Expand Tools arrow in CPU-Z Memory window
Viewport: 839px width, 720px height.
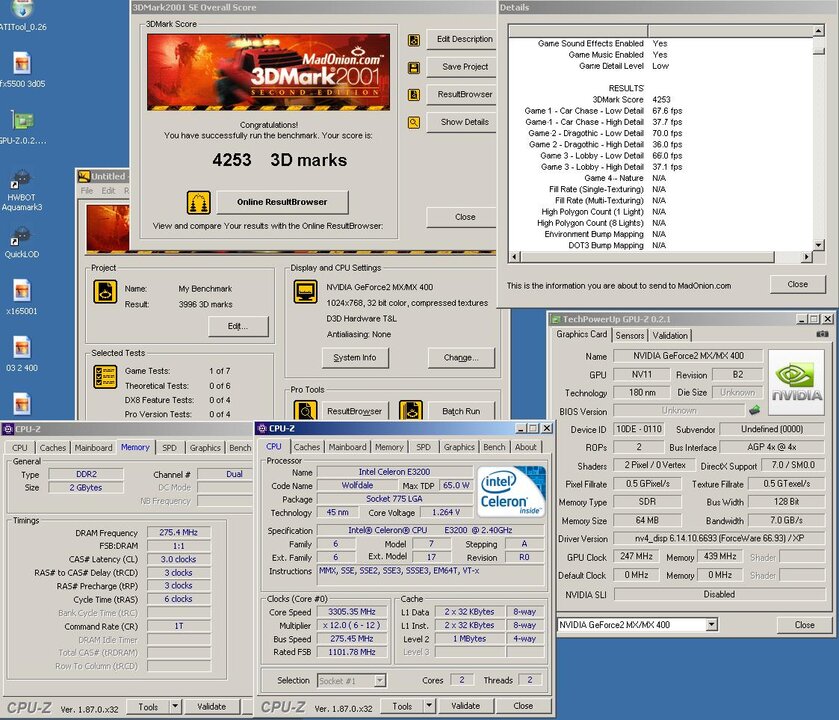click(x=174, y=707)
